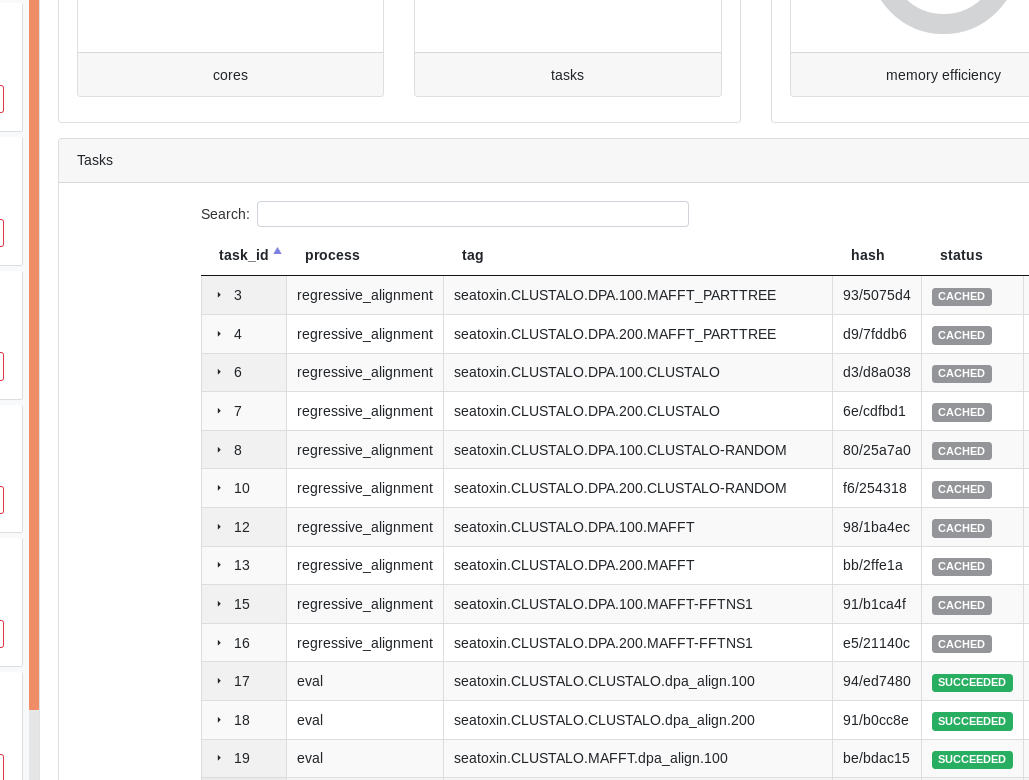The image size is (1029, 780).
Task: Click the SUCCEEDED badge on task 18
Action: (972, 721)
